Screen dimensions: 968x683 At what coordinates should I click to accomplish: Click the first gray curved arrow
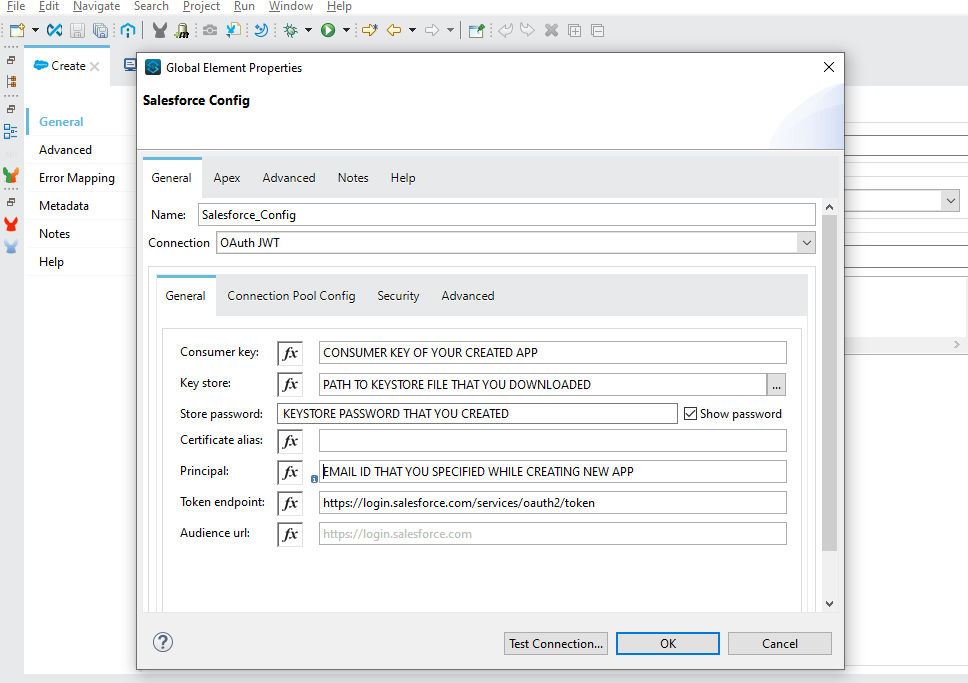tap(505, 30)
